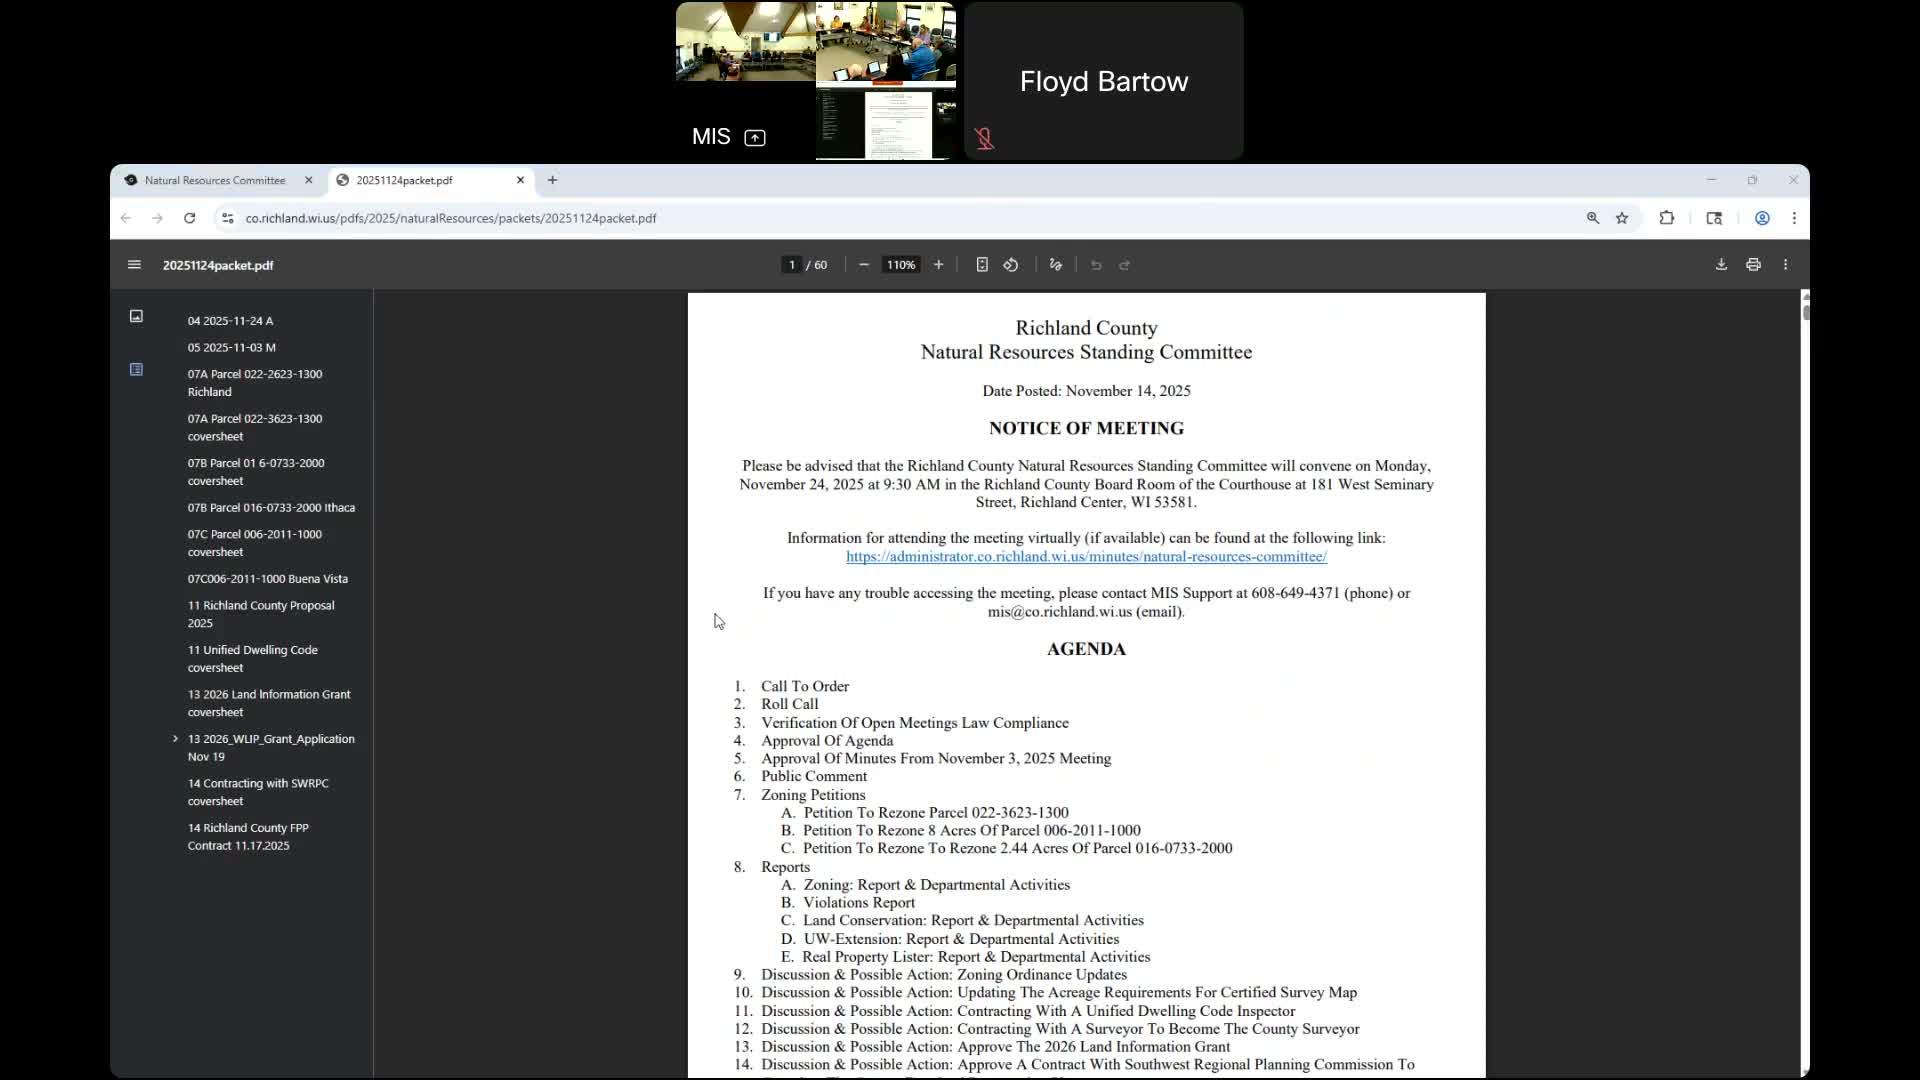
Task: Click the fit to page icon
Action: 982,265
